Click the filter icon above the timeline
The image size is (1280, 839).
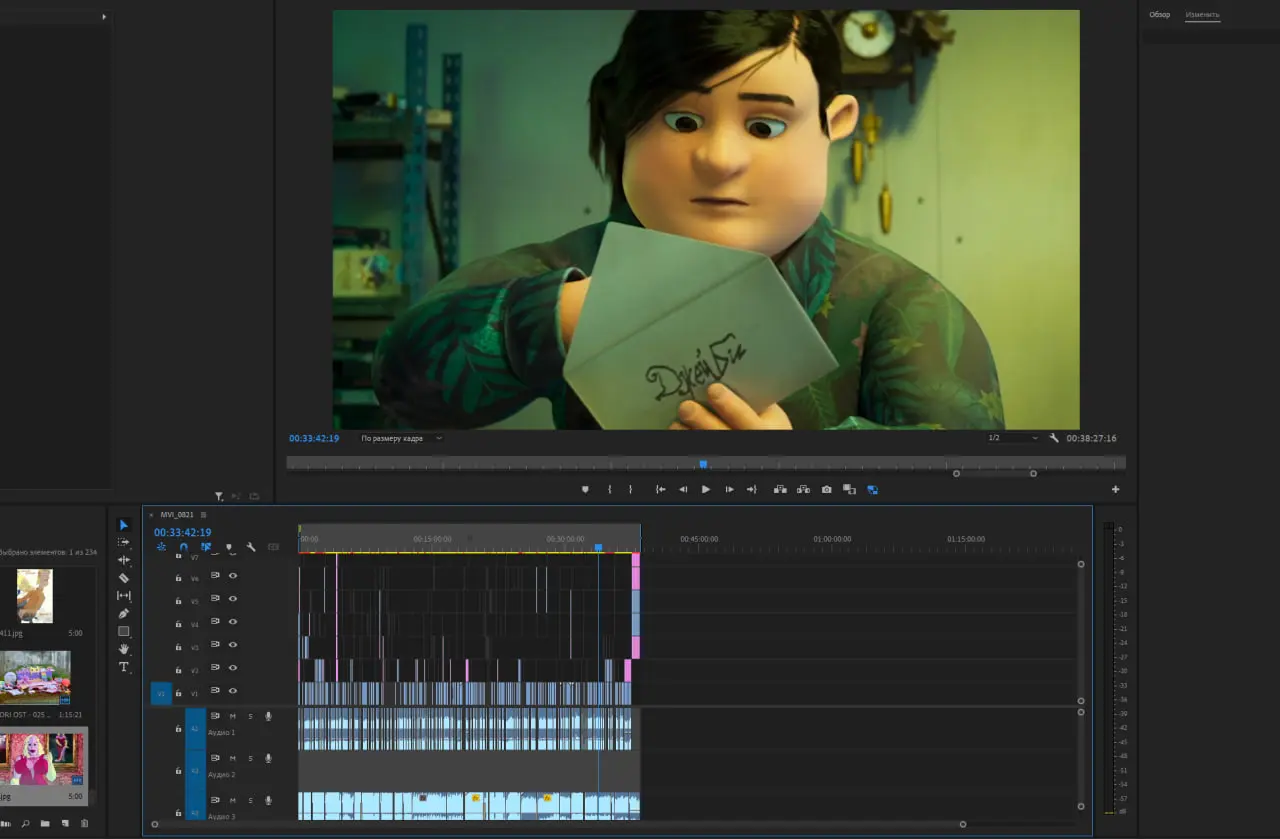[x=219, y=496]
